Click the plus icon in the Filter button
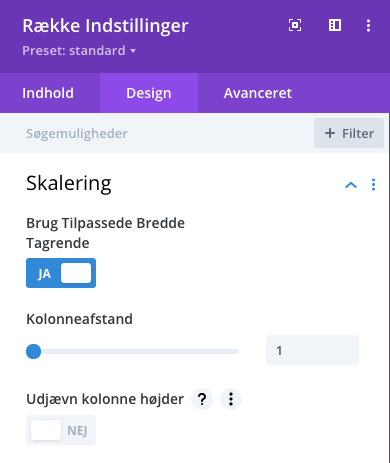 click(x=330, y=133)
